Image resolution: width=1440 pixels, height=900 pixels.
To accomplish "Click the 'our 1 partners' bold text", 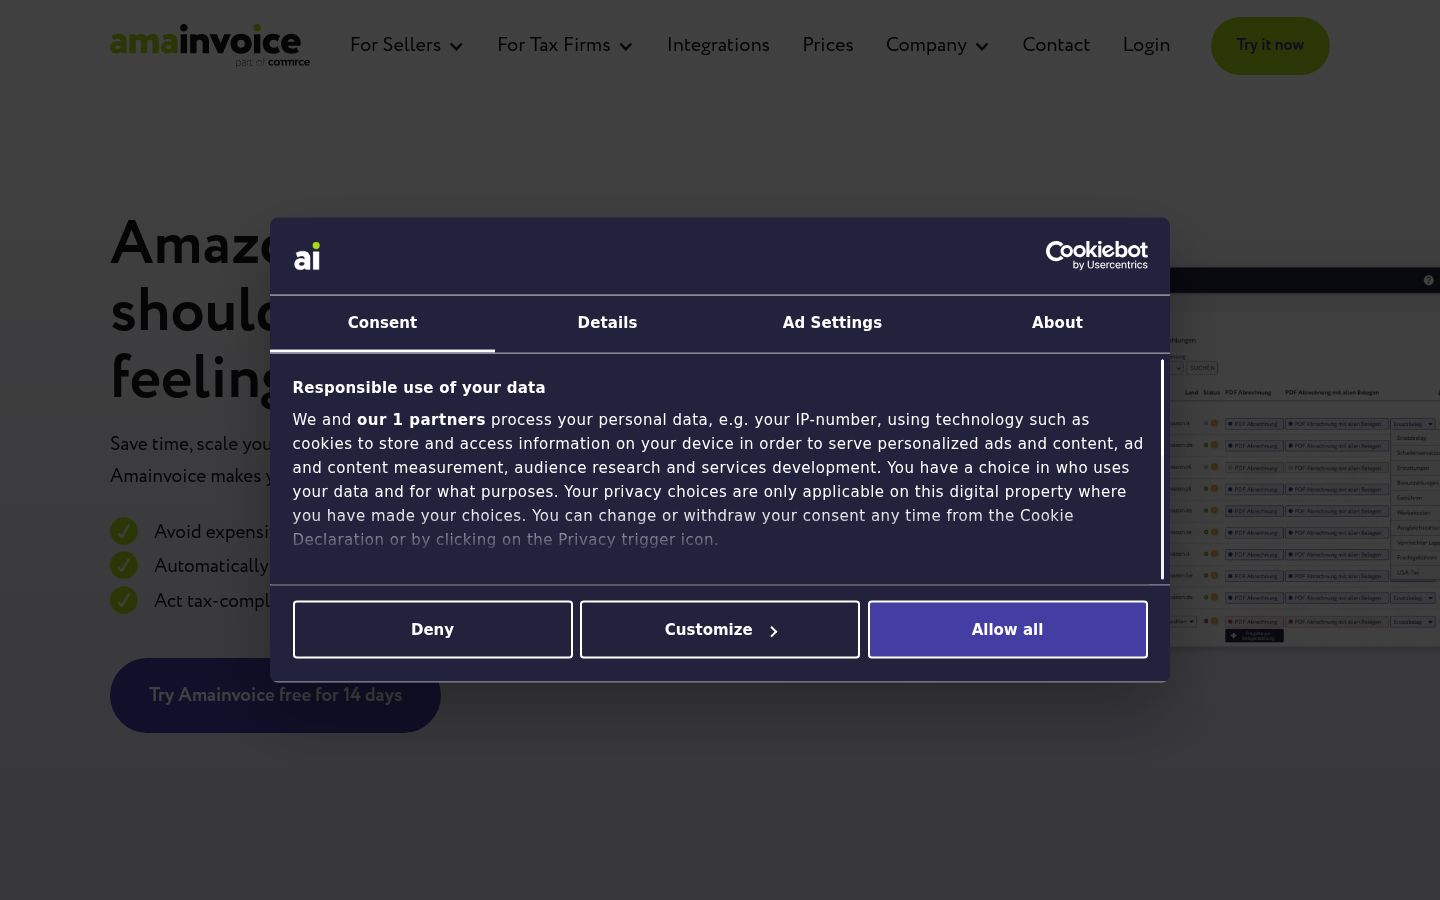I will pos(421,420).
